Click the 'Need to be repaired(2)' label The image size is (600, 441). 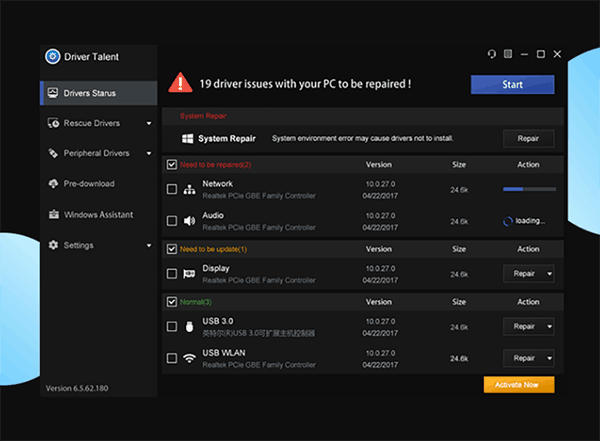(x=215, y=165)
